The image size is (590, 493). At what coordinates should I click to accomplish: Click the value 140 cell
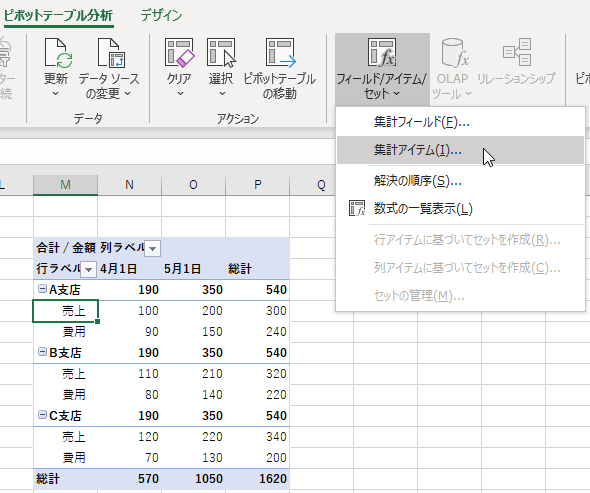pyautogui.click(x=193, y=395)
